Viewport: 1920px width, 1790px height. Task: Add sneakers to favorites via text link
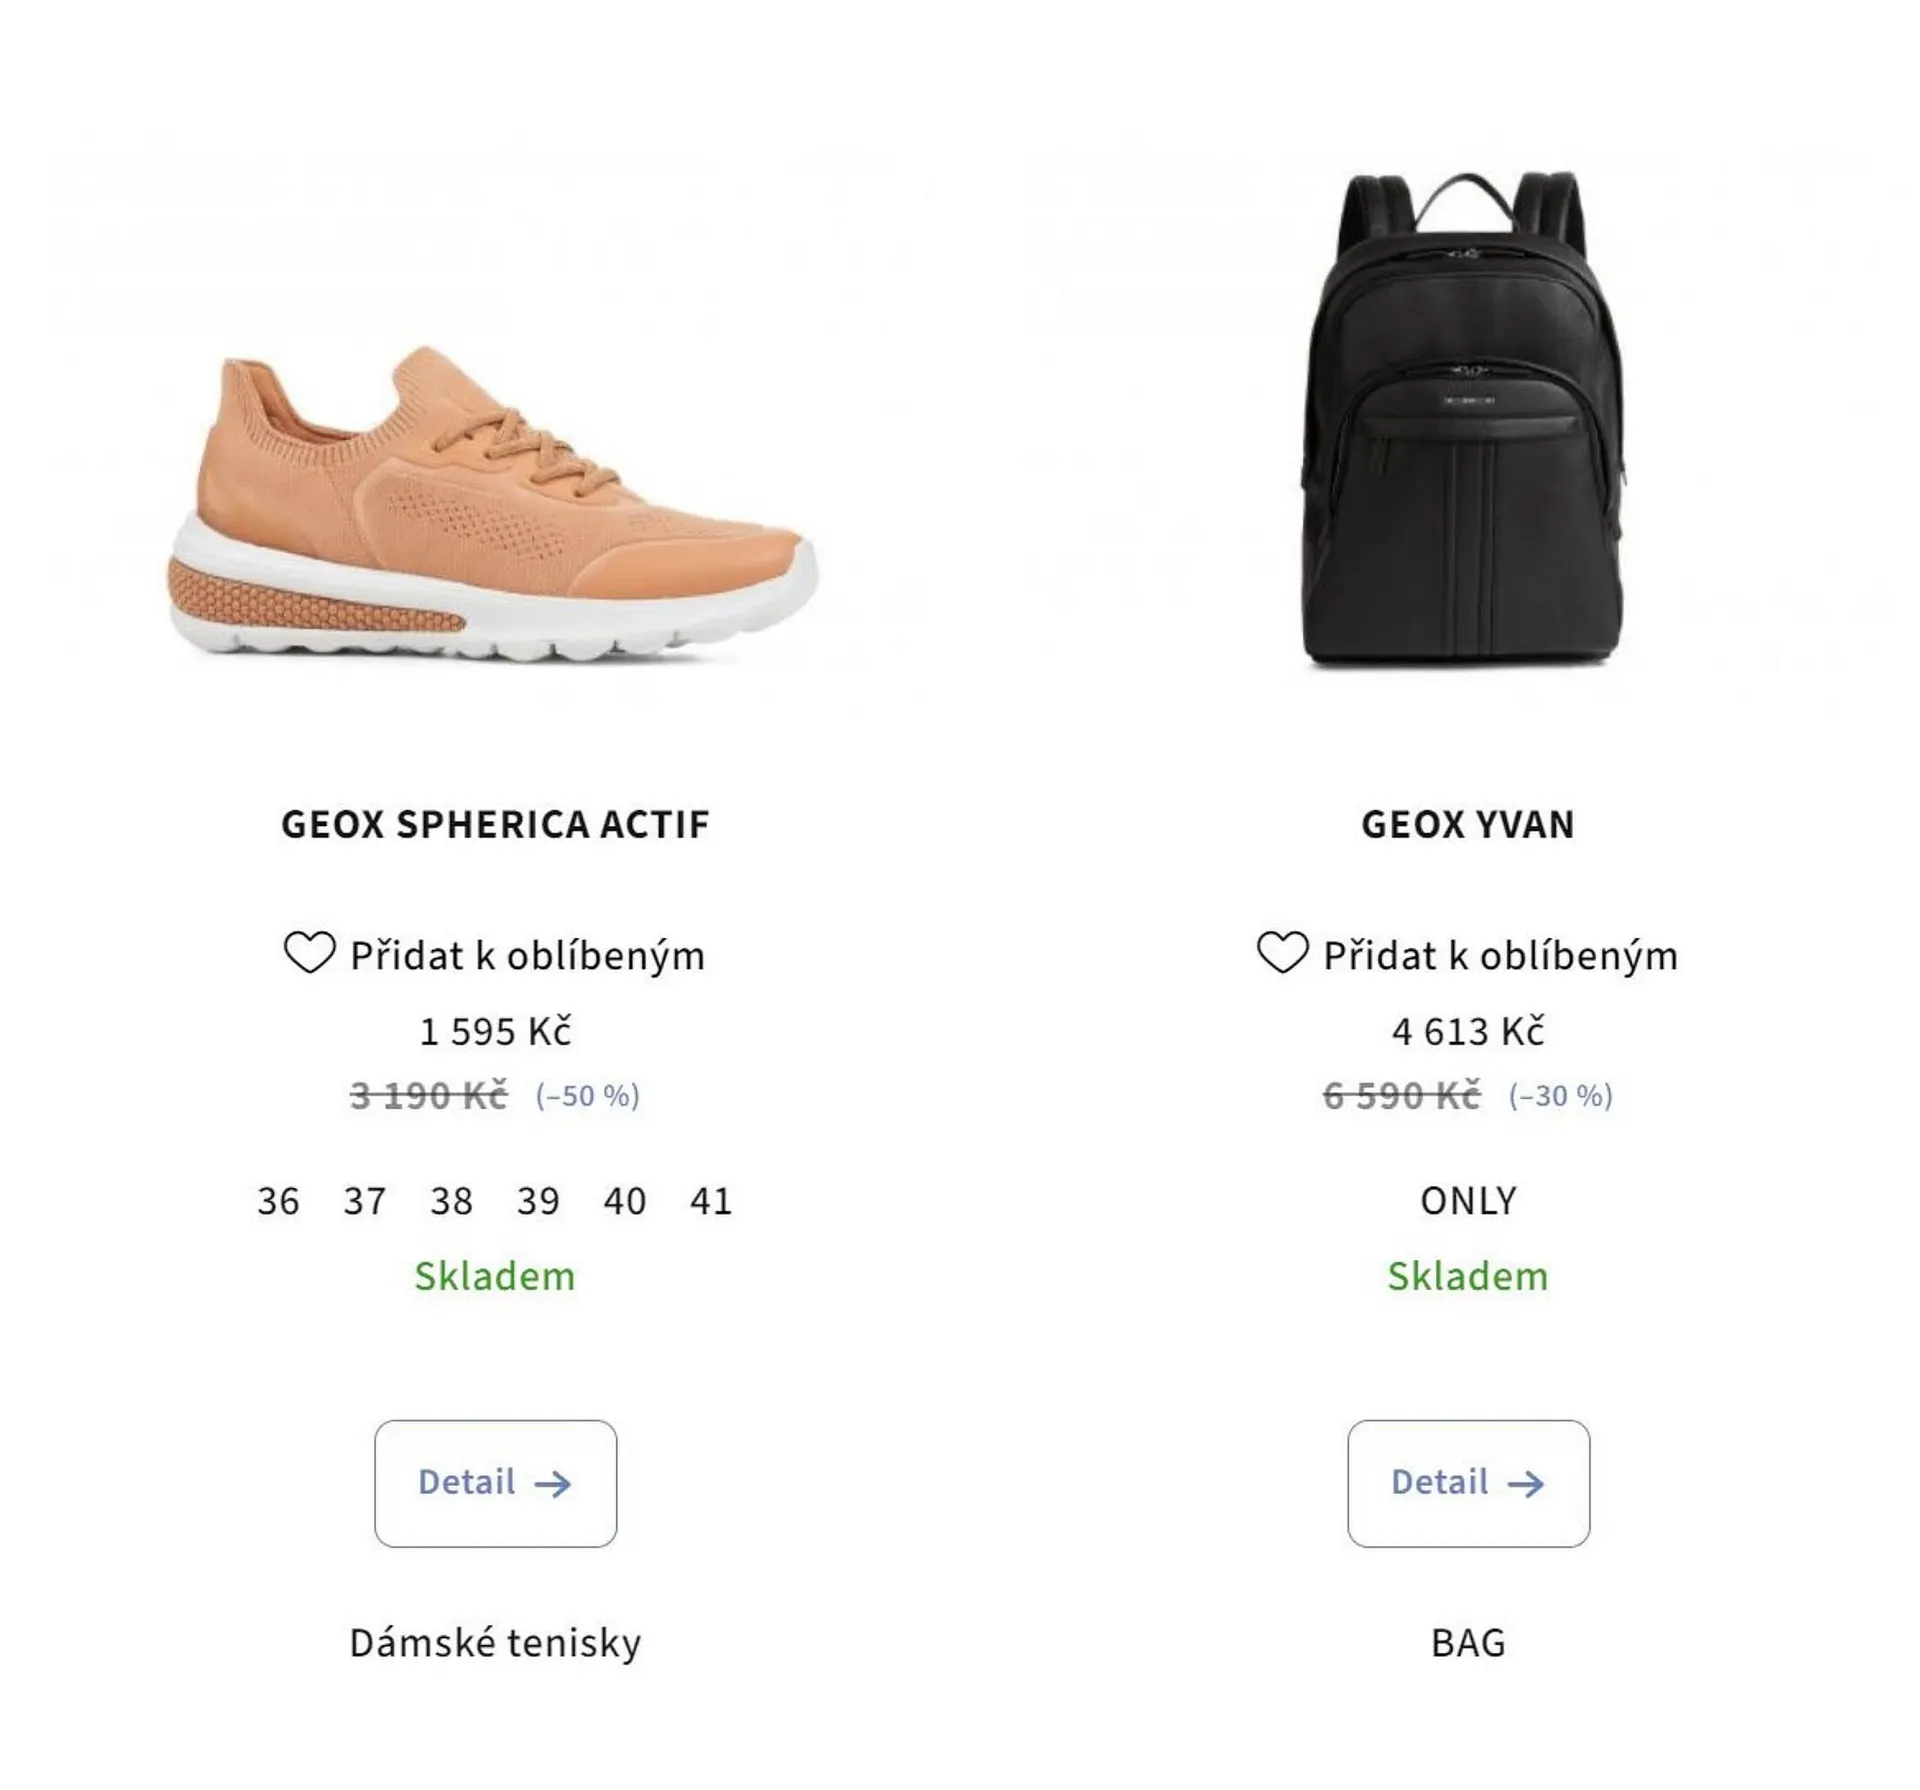pos(527,956)
